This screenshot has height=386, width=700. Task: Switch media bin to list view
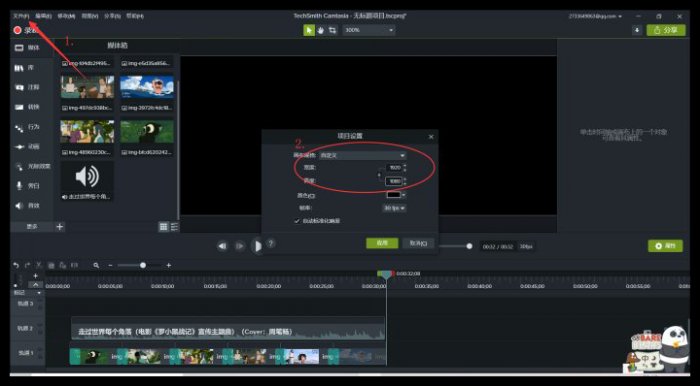[174, 227]
